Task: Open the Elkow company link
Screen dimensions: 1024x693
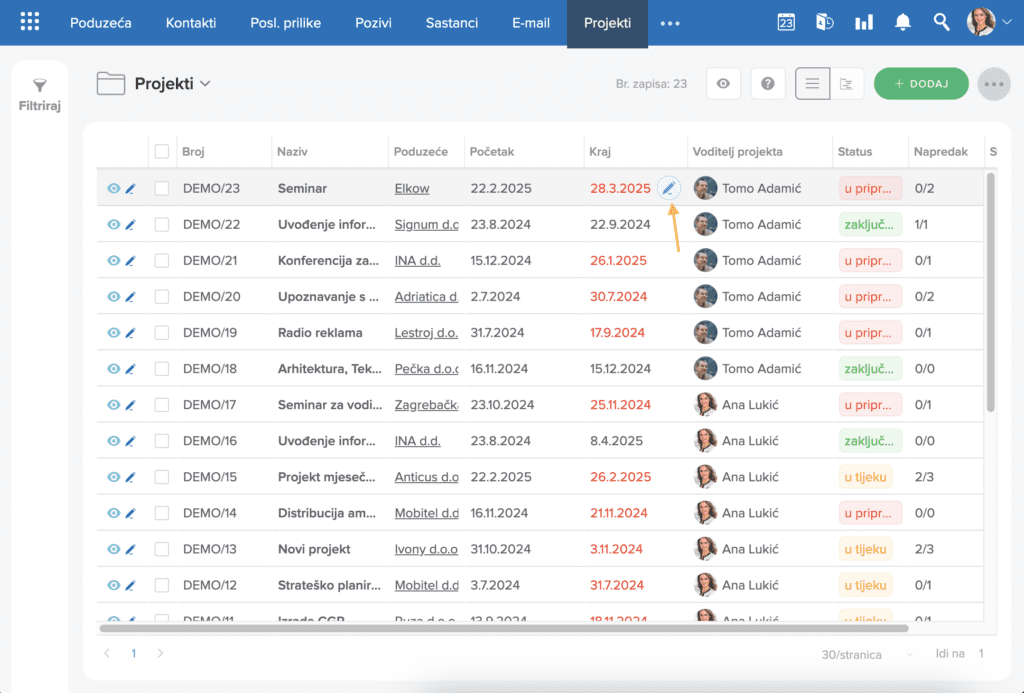Action: 411,189
